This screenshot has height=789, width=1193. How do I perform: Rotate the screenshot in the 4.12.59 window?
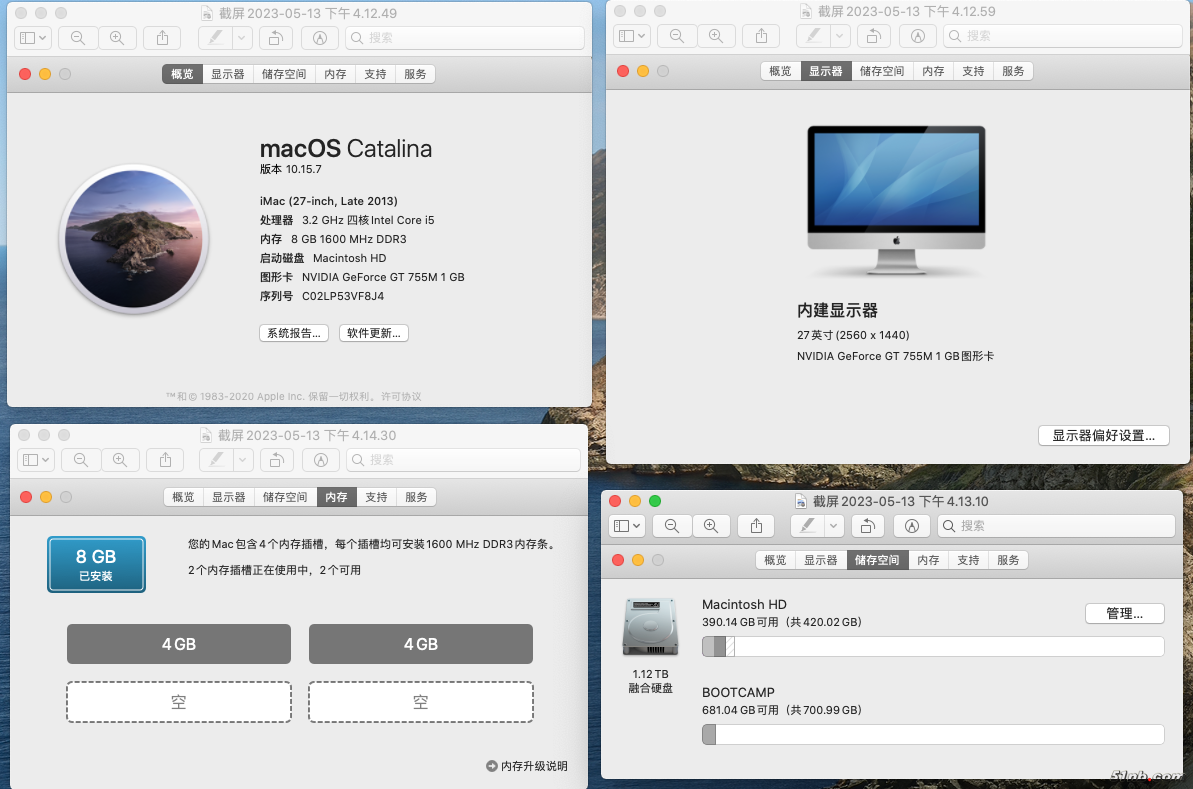874,36
